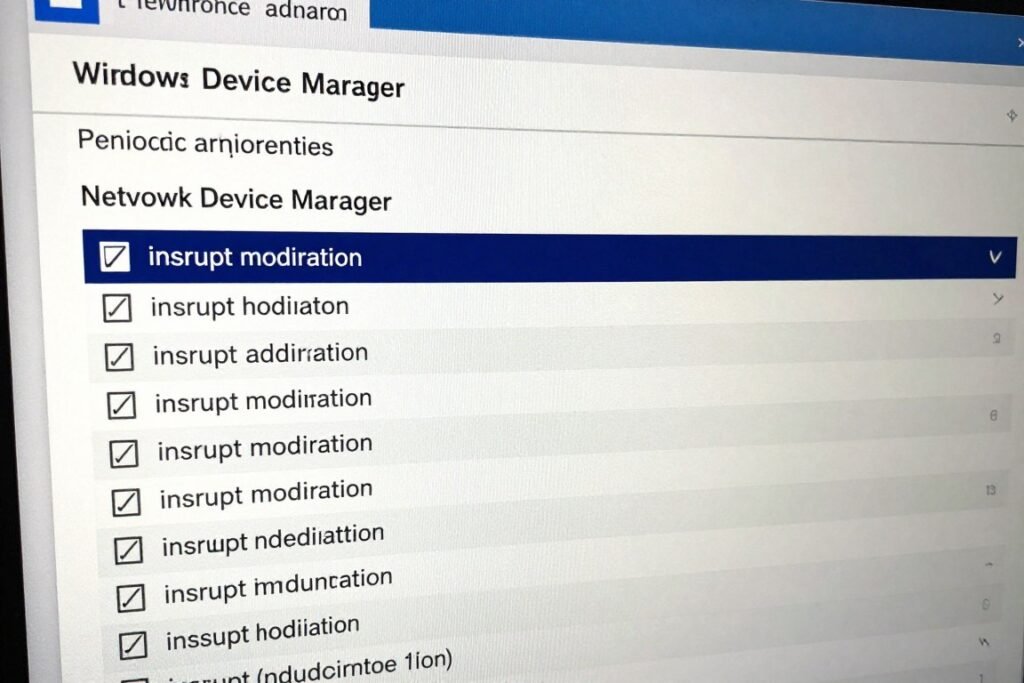Select the checkmark icon beside highlighted 'insrupt modiration'

pyautogui.click(x=114, y=257)
